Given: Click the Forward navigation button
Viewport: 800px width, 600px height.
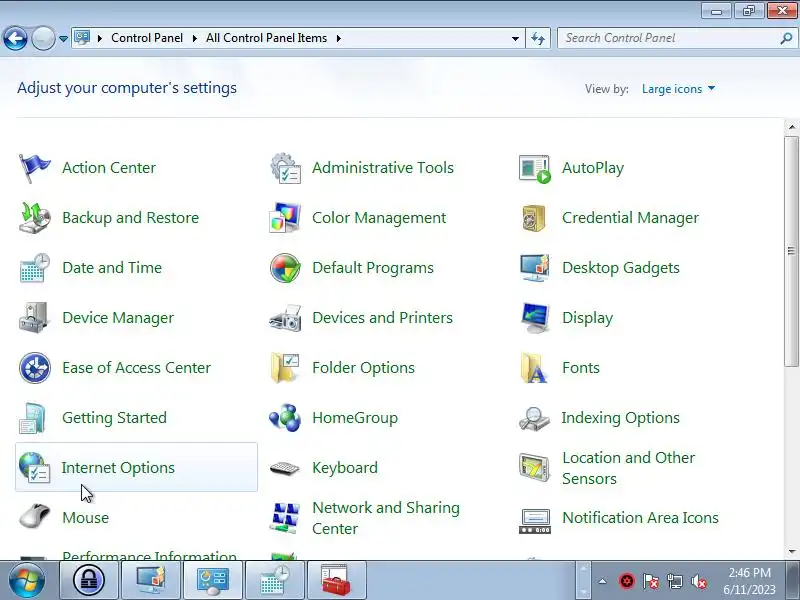Looking at the screenshot, I should 43,38.
